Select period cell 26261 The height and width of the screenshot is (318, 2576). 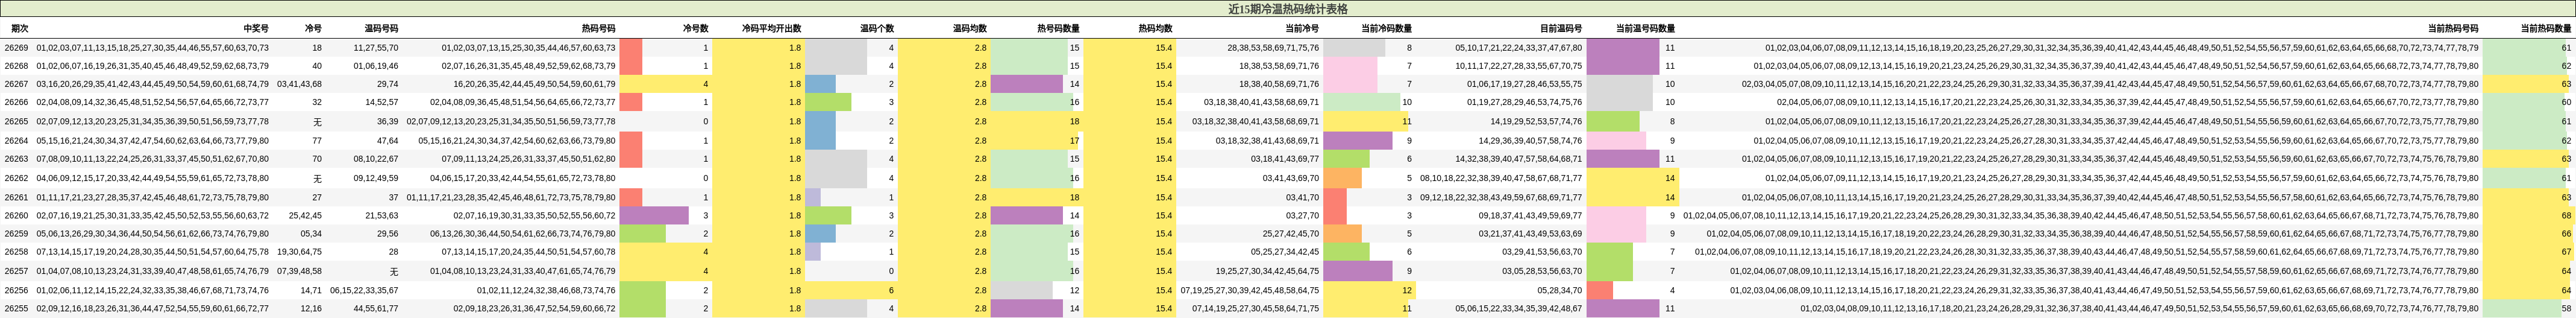point(16,197)
